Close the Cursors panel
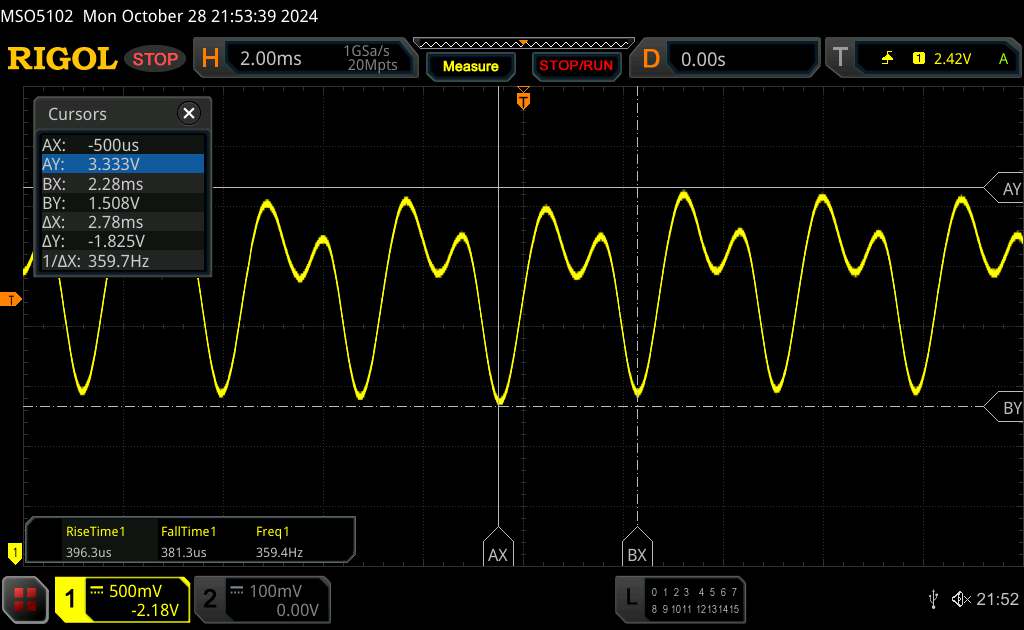Image resolution: width=1024 pixels, height=630 pixels. 188,114
